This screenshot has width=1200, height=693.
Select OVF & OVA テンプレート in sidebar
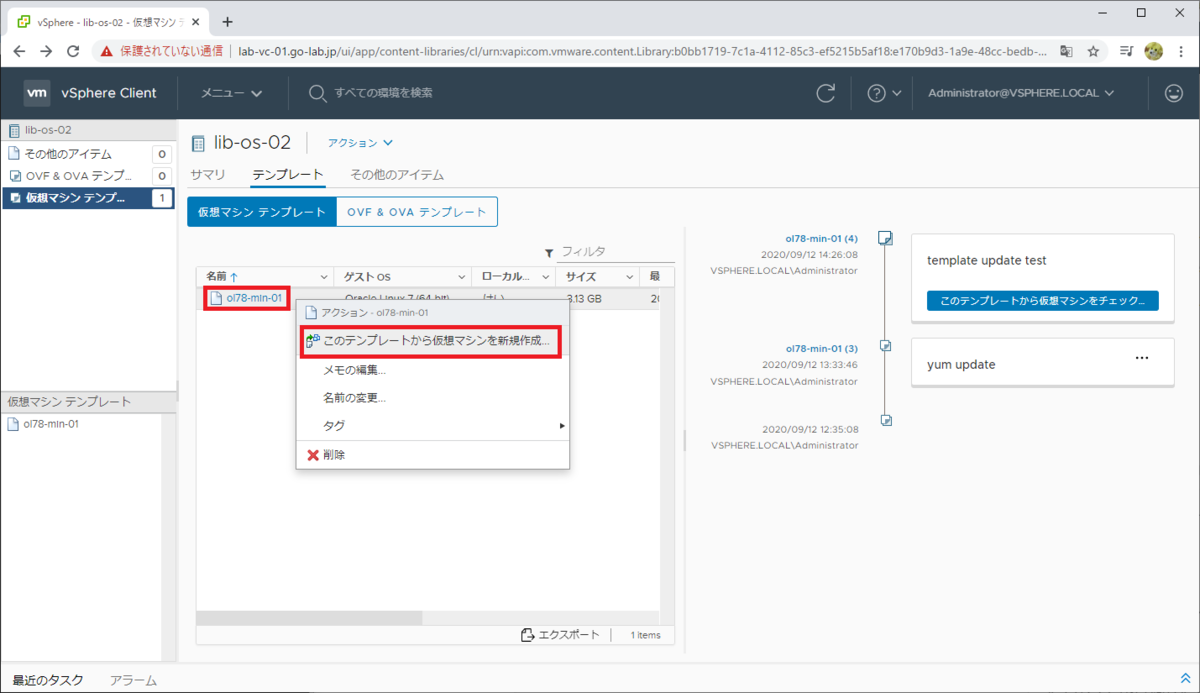[88, 176]
